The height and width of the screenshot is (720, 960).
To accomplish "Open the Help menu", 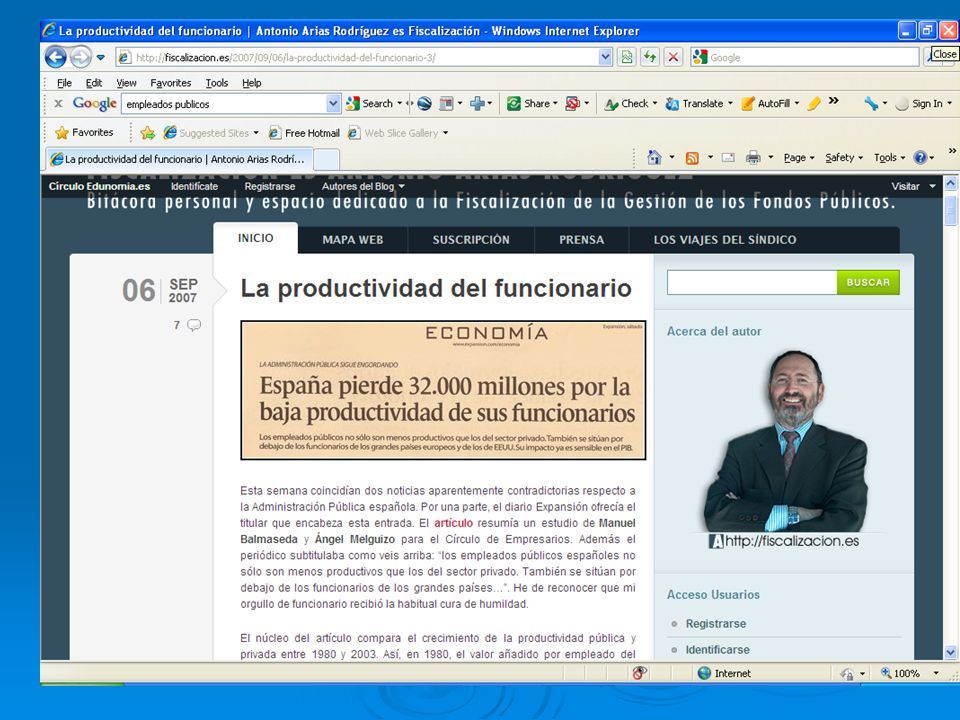I will pyautogui.click(x=252, y=83).
